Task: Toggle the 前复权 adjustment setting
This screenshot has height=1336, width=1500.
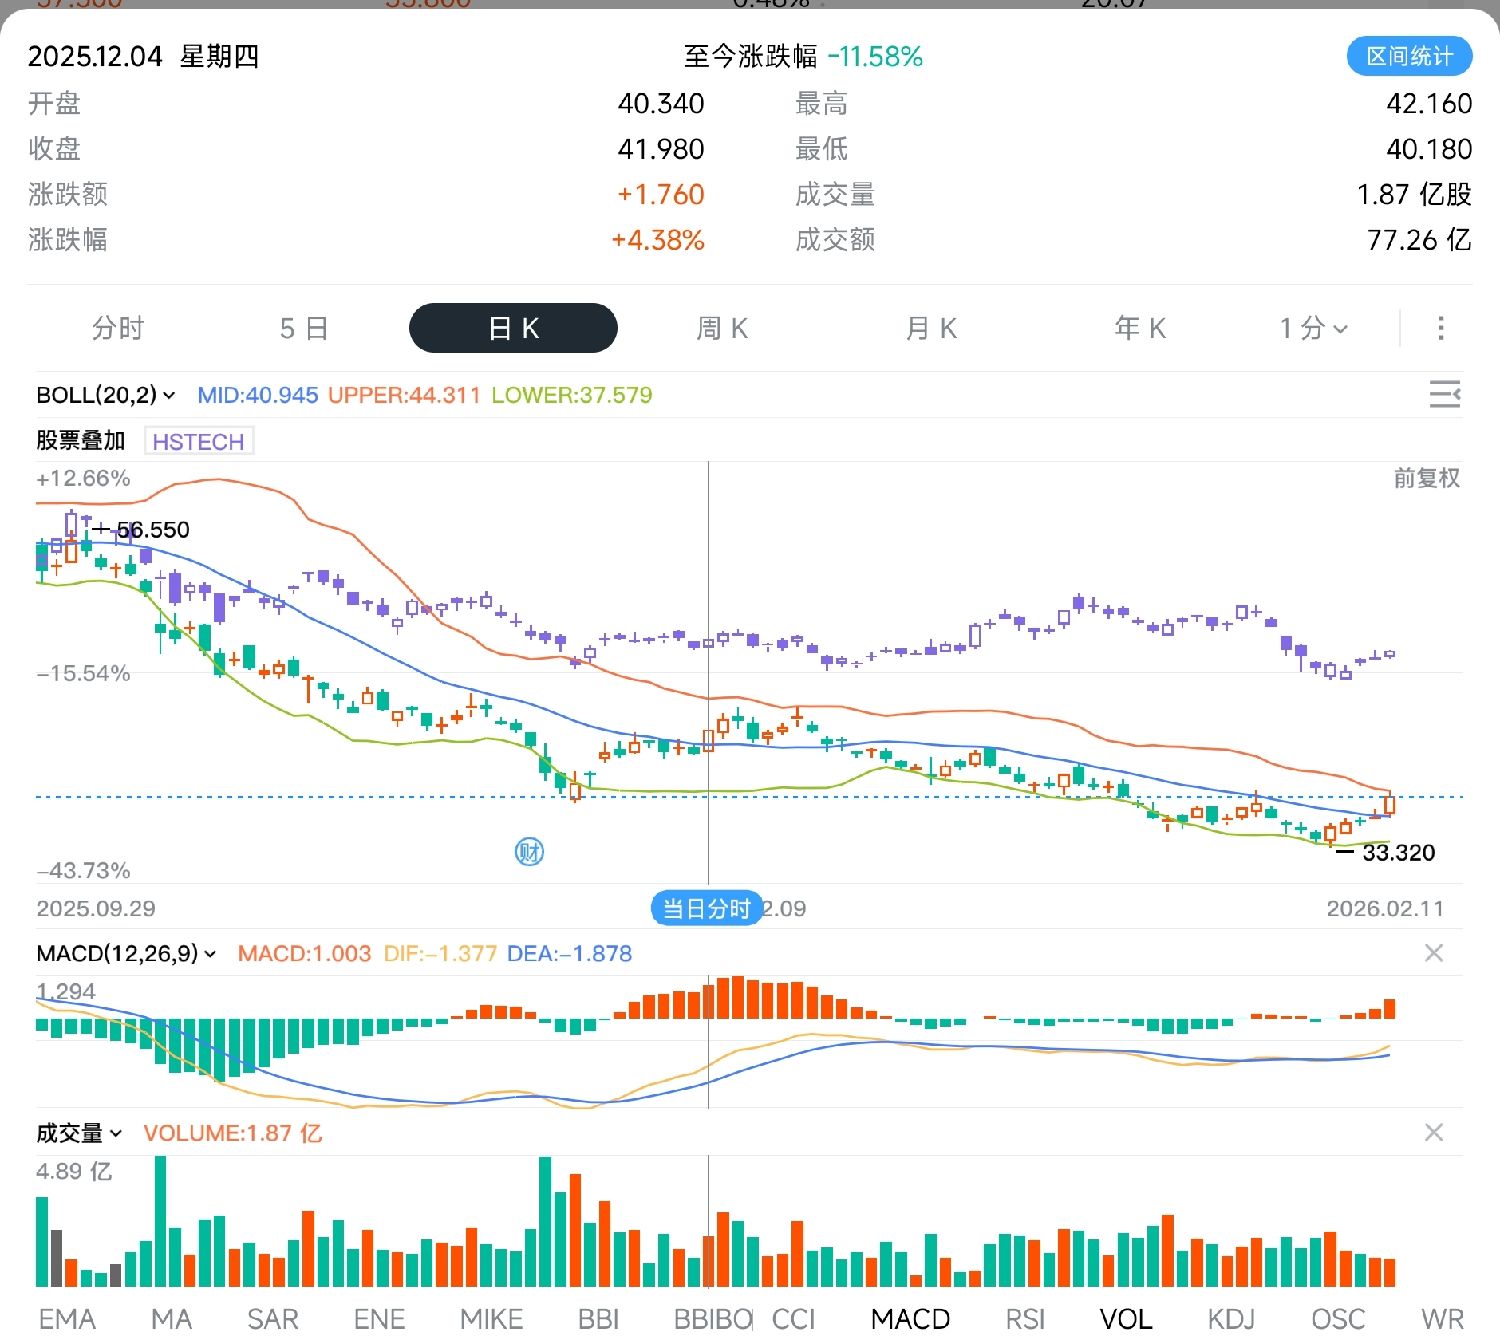Action: (x=1426, y=478)
